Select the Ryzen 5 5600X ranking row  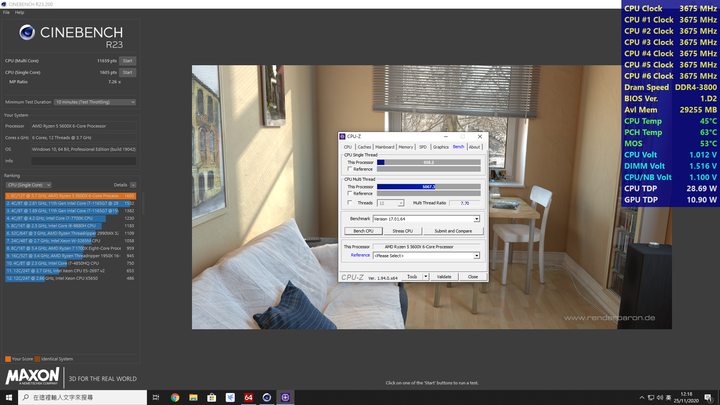tap(71, 196)
